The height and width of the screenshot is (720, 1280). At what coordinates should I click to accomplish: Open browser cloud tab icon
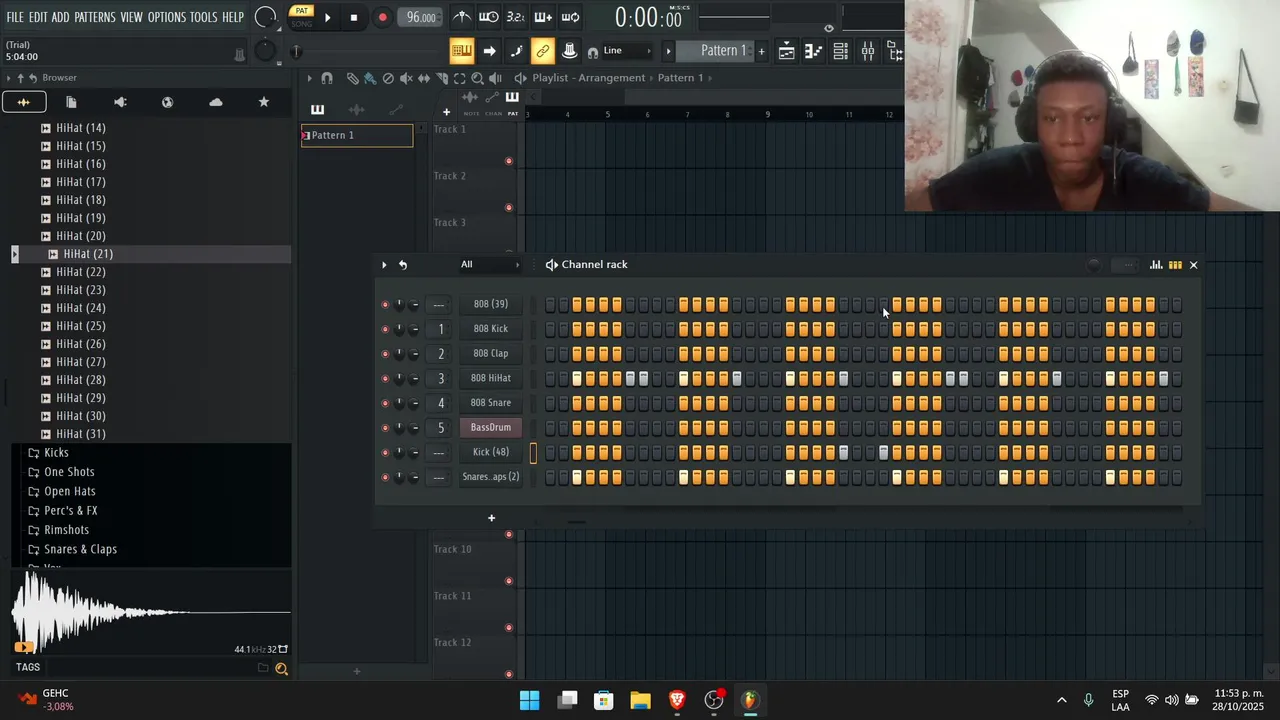coord(216,102)
